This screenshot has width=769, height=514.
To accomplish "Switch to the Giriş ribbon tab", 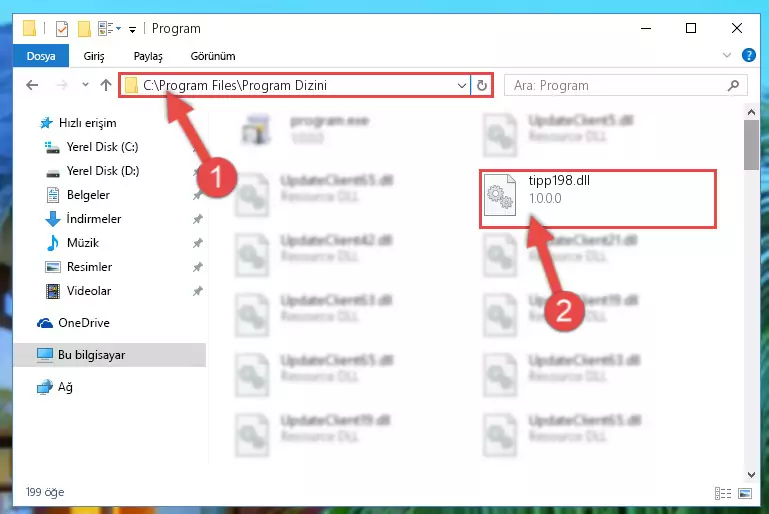I will (x=94, y=56).
